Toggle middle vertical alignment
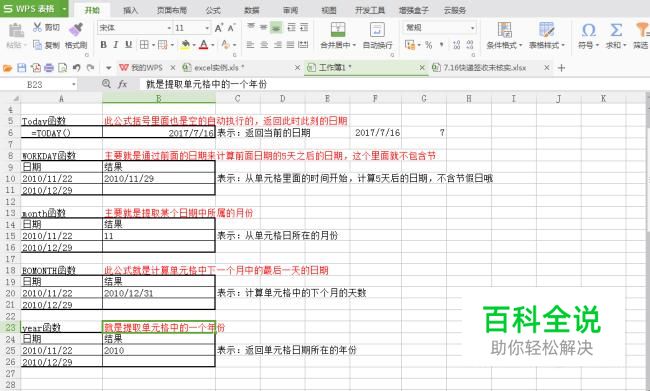The height and width of the screenshot is (391, 650). pos(264,27)
